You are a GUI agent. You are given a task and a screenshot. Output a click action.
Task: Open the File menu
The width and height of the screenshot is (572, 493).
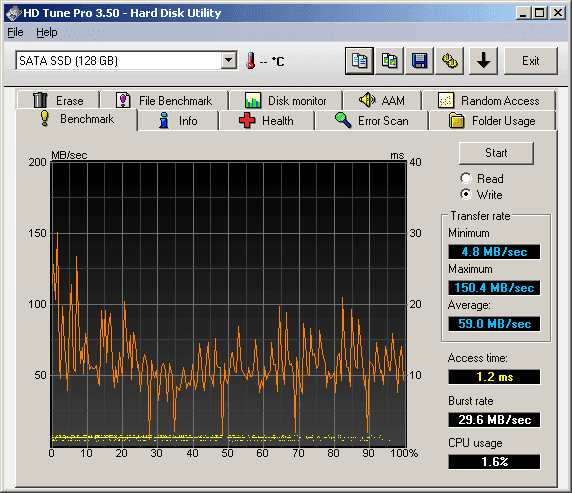tap(15, 32)
